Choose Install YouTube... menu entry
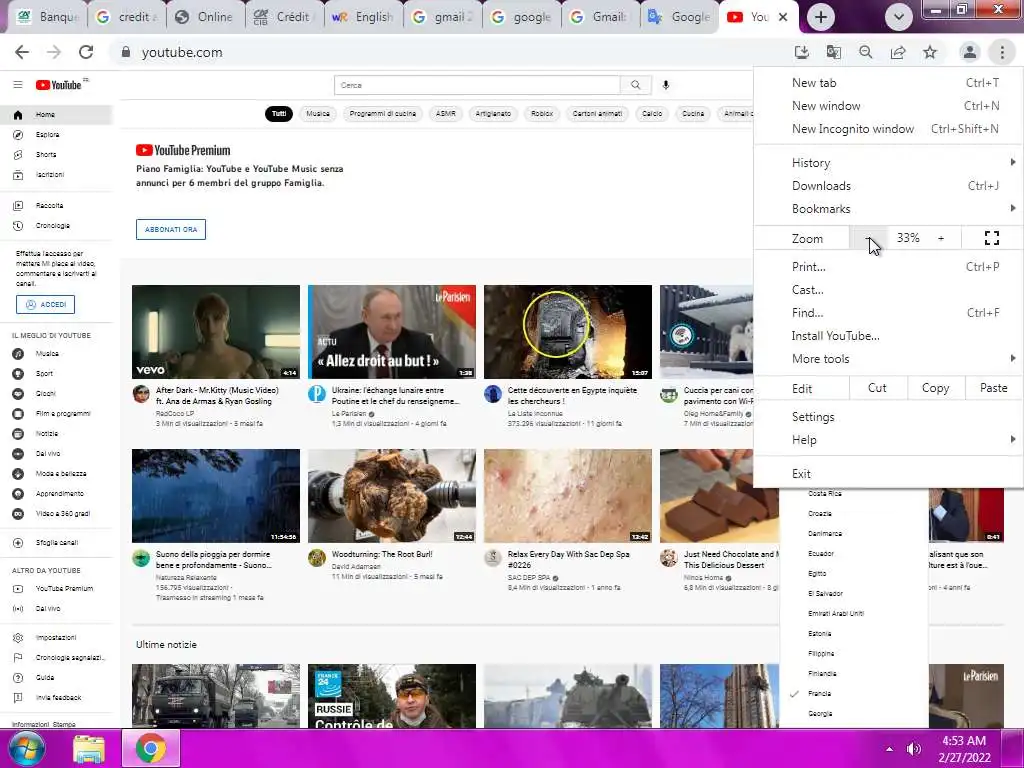Viewport: 1024px width, 768px height. pos(889,336)
